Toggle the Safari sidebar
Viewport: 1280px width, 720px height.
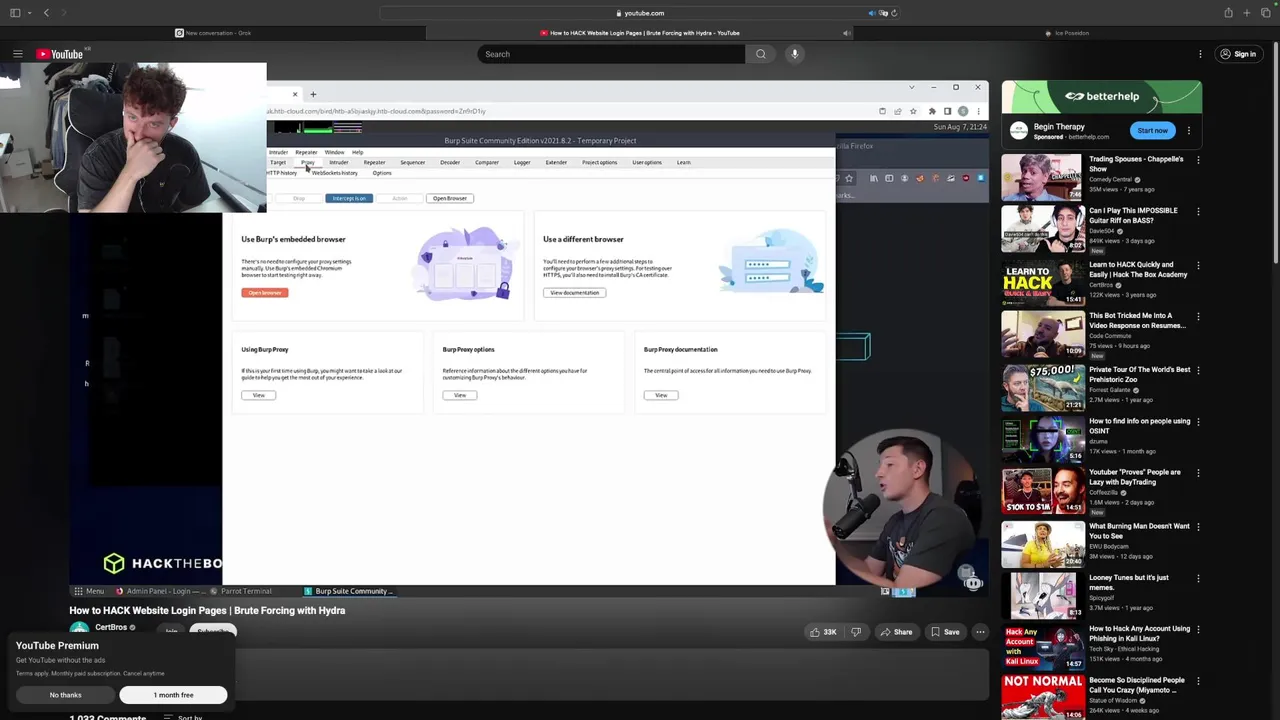pos(17,13)
